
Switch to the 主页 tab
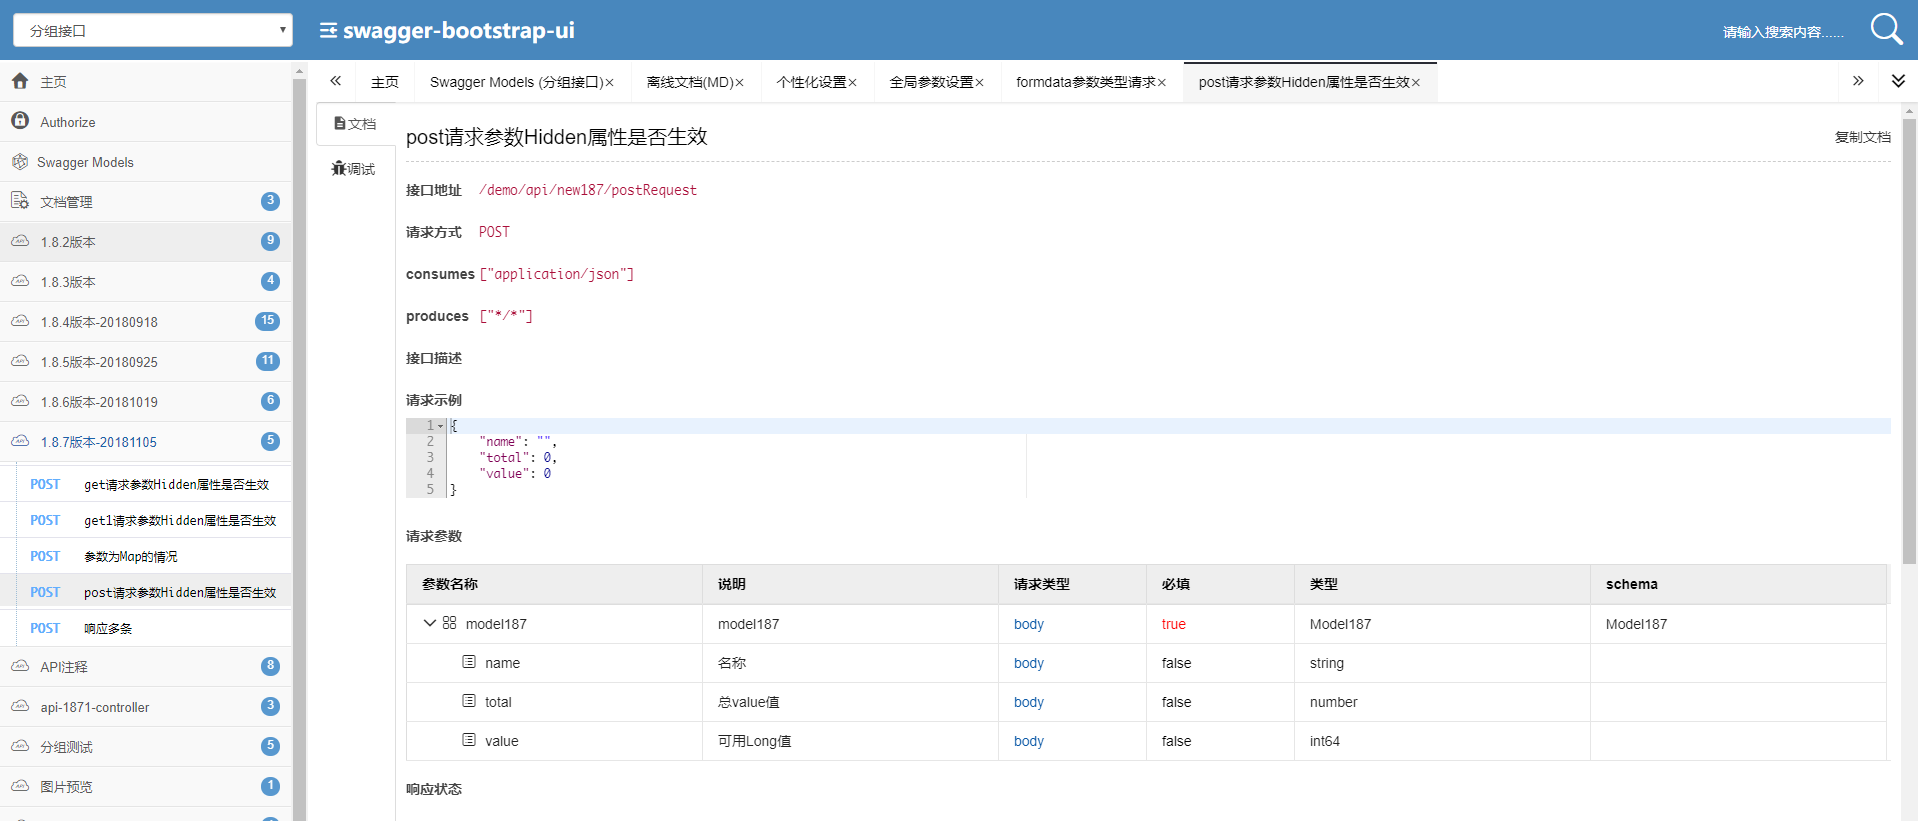click(x=385, y=82)
